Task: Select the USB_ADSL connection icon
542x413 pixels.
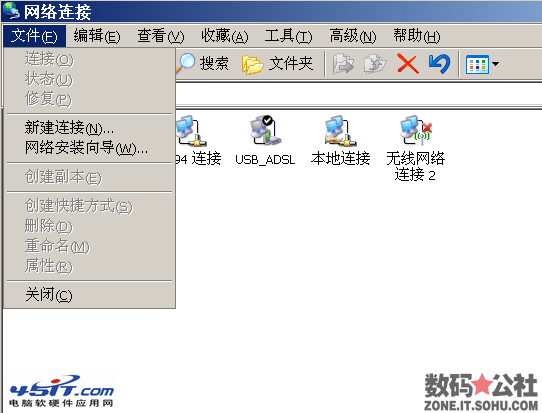Action: (265, 130)
